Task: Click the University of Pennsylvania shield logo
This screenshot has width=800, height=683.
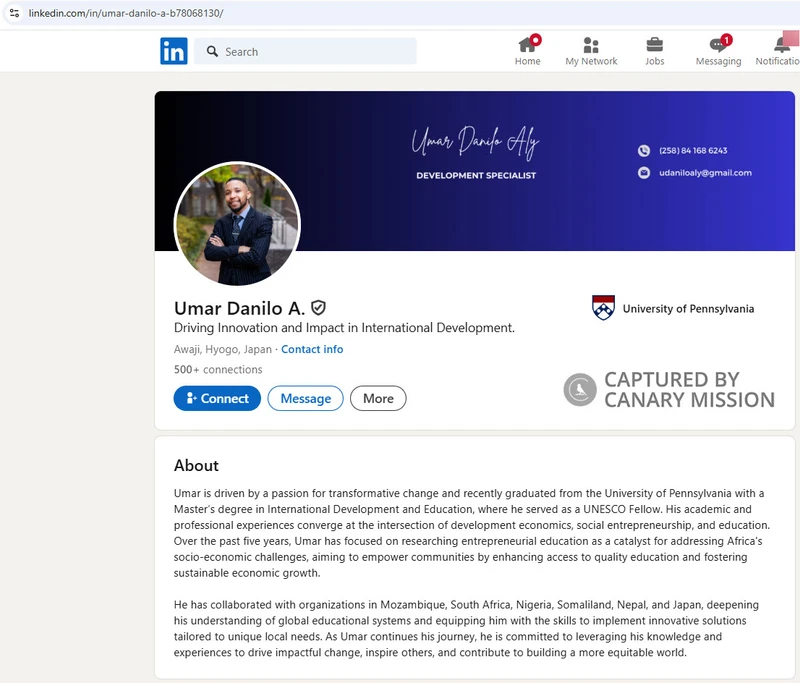Action: coord(603,308)
